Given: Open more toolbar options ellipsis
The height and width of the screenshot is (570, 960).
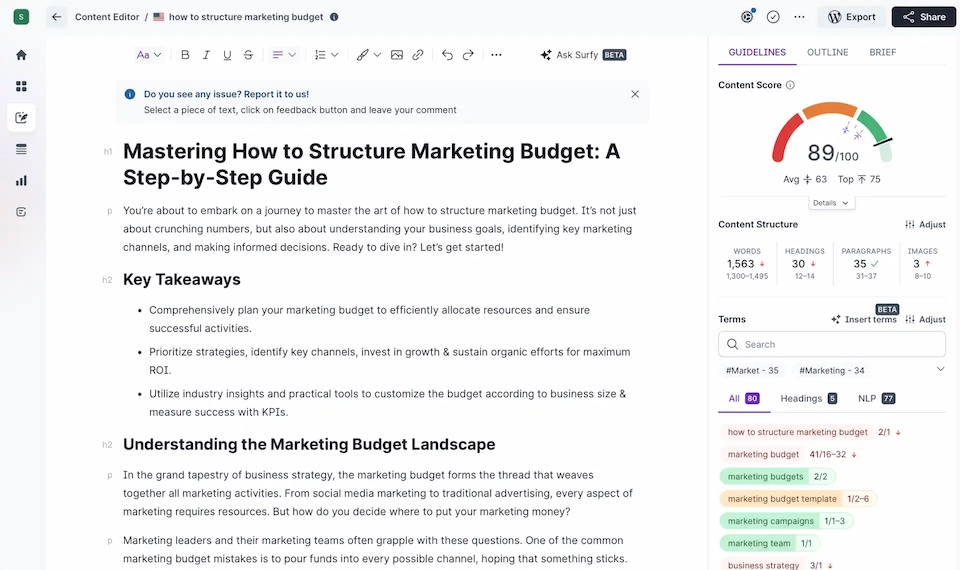Looking at the screenshot, I should [497, 55].
